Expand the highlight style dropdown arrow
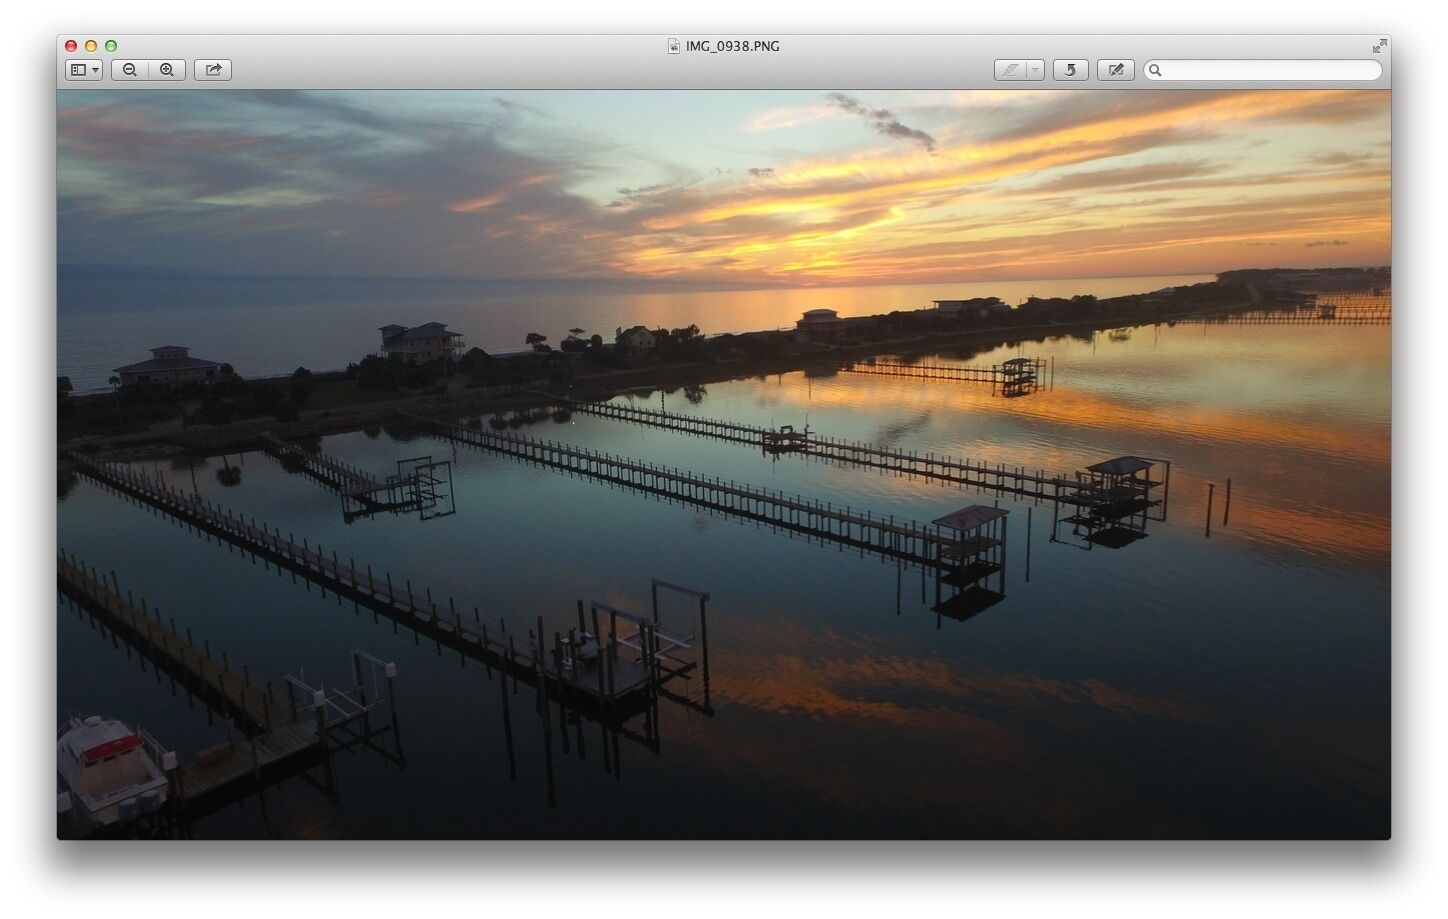Image resolution: width=1448 pixels, height=919 pixels. point(1036,70)
